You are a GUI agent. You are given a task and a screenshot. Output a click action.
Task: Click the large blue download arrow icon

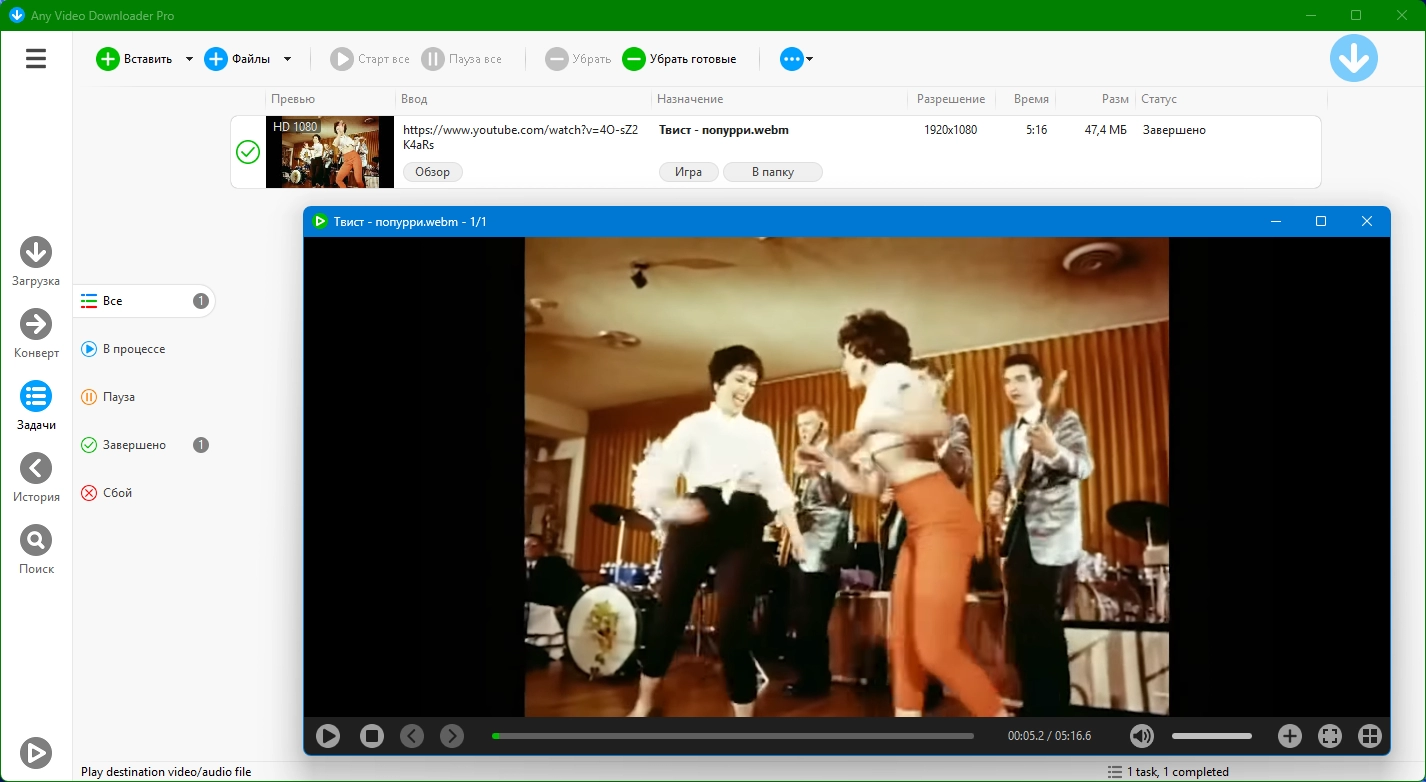pos(1354,58)
